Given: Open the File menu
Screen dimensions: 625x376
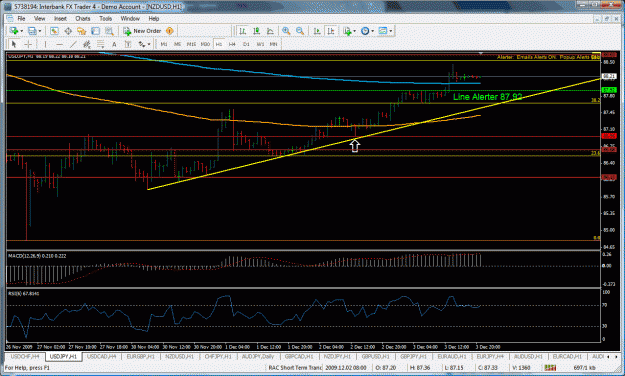Looking at the screenshot, I should (x=21, y=18).
